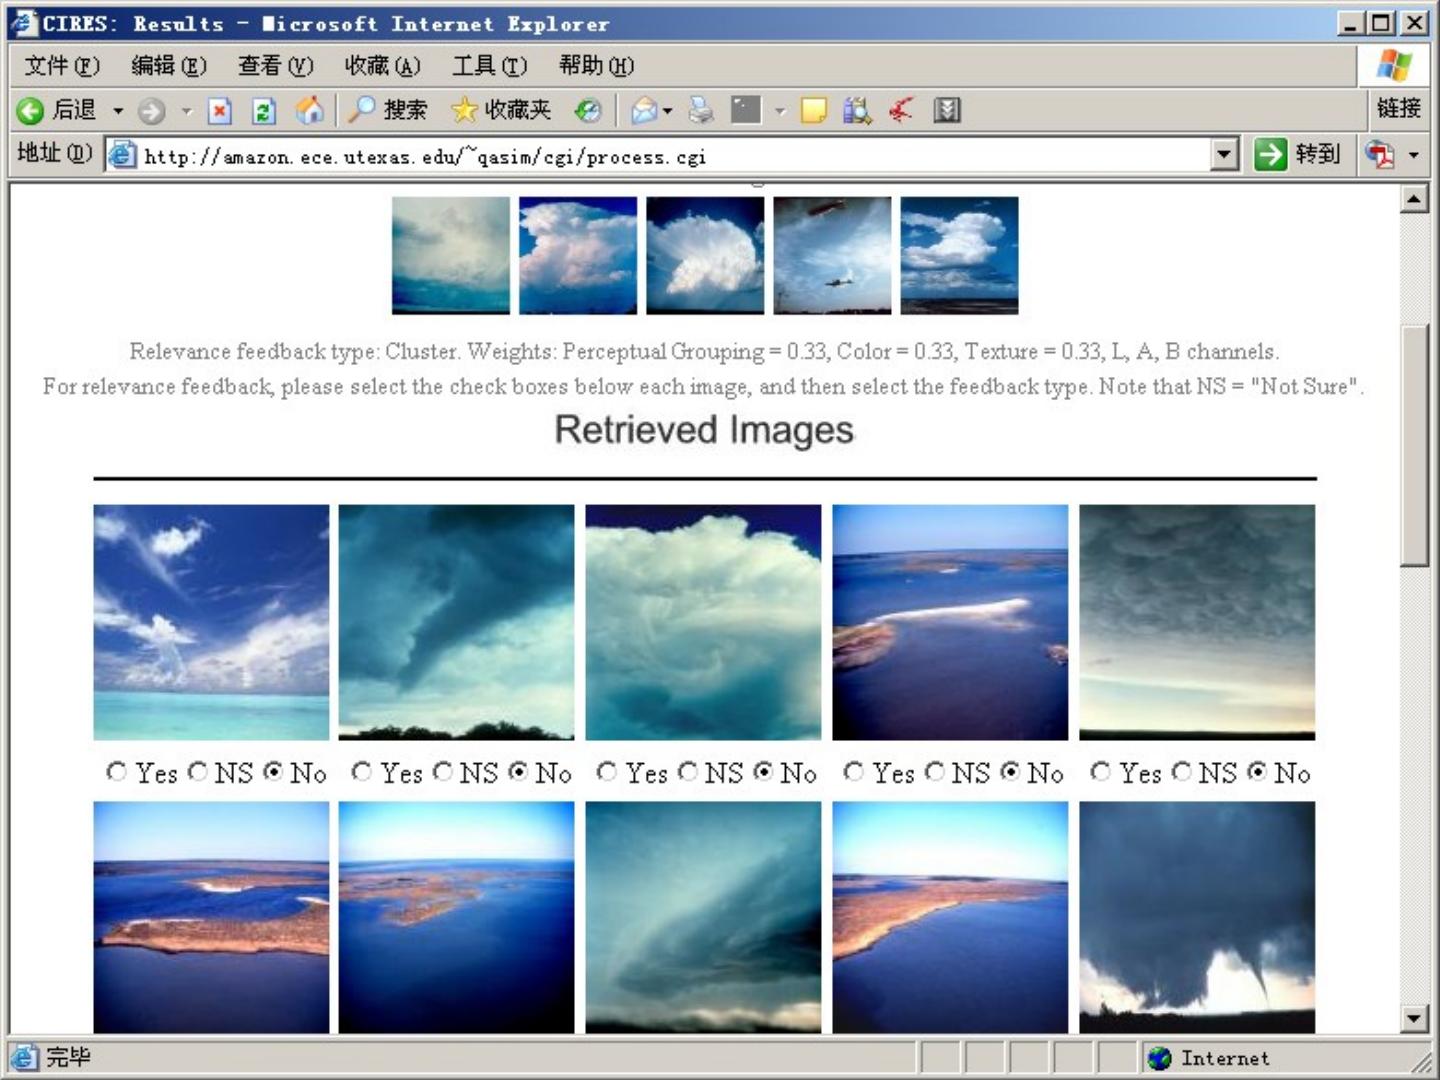This screenshot has width=1440, height=1080.
Task: Open the 工具(T) menu
Action: click(488, 66)
